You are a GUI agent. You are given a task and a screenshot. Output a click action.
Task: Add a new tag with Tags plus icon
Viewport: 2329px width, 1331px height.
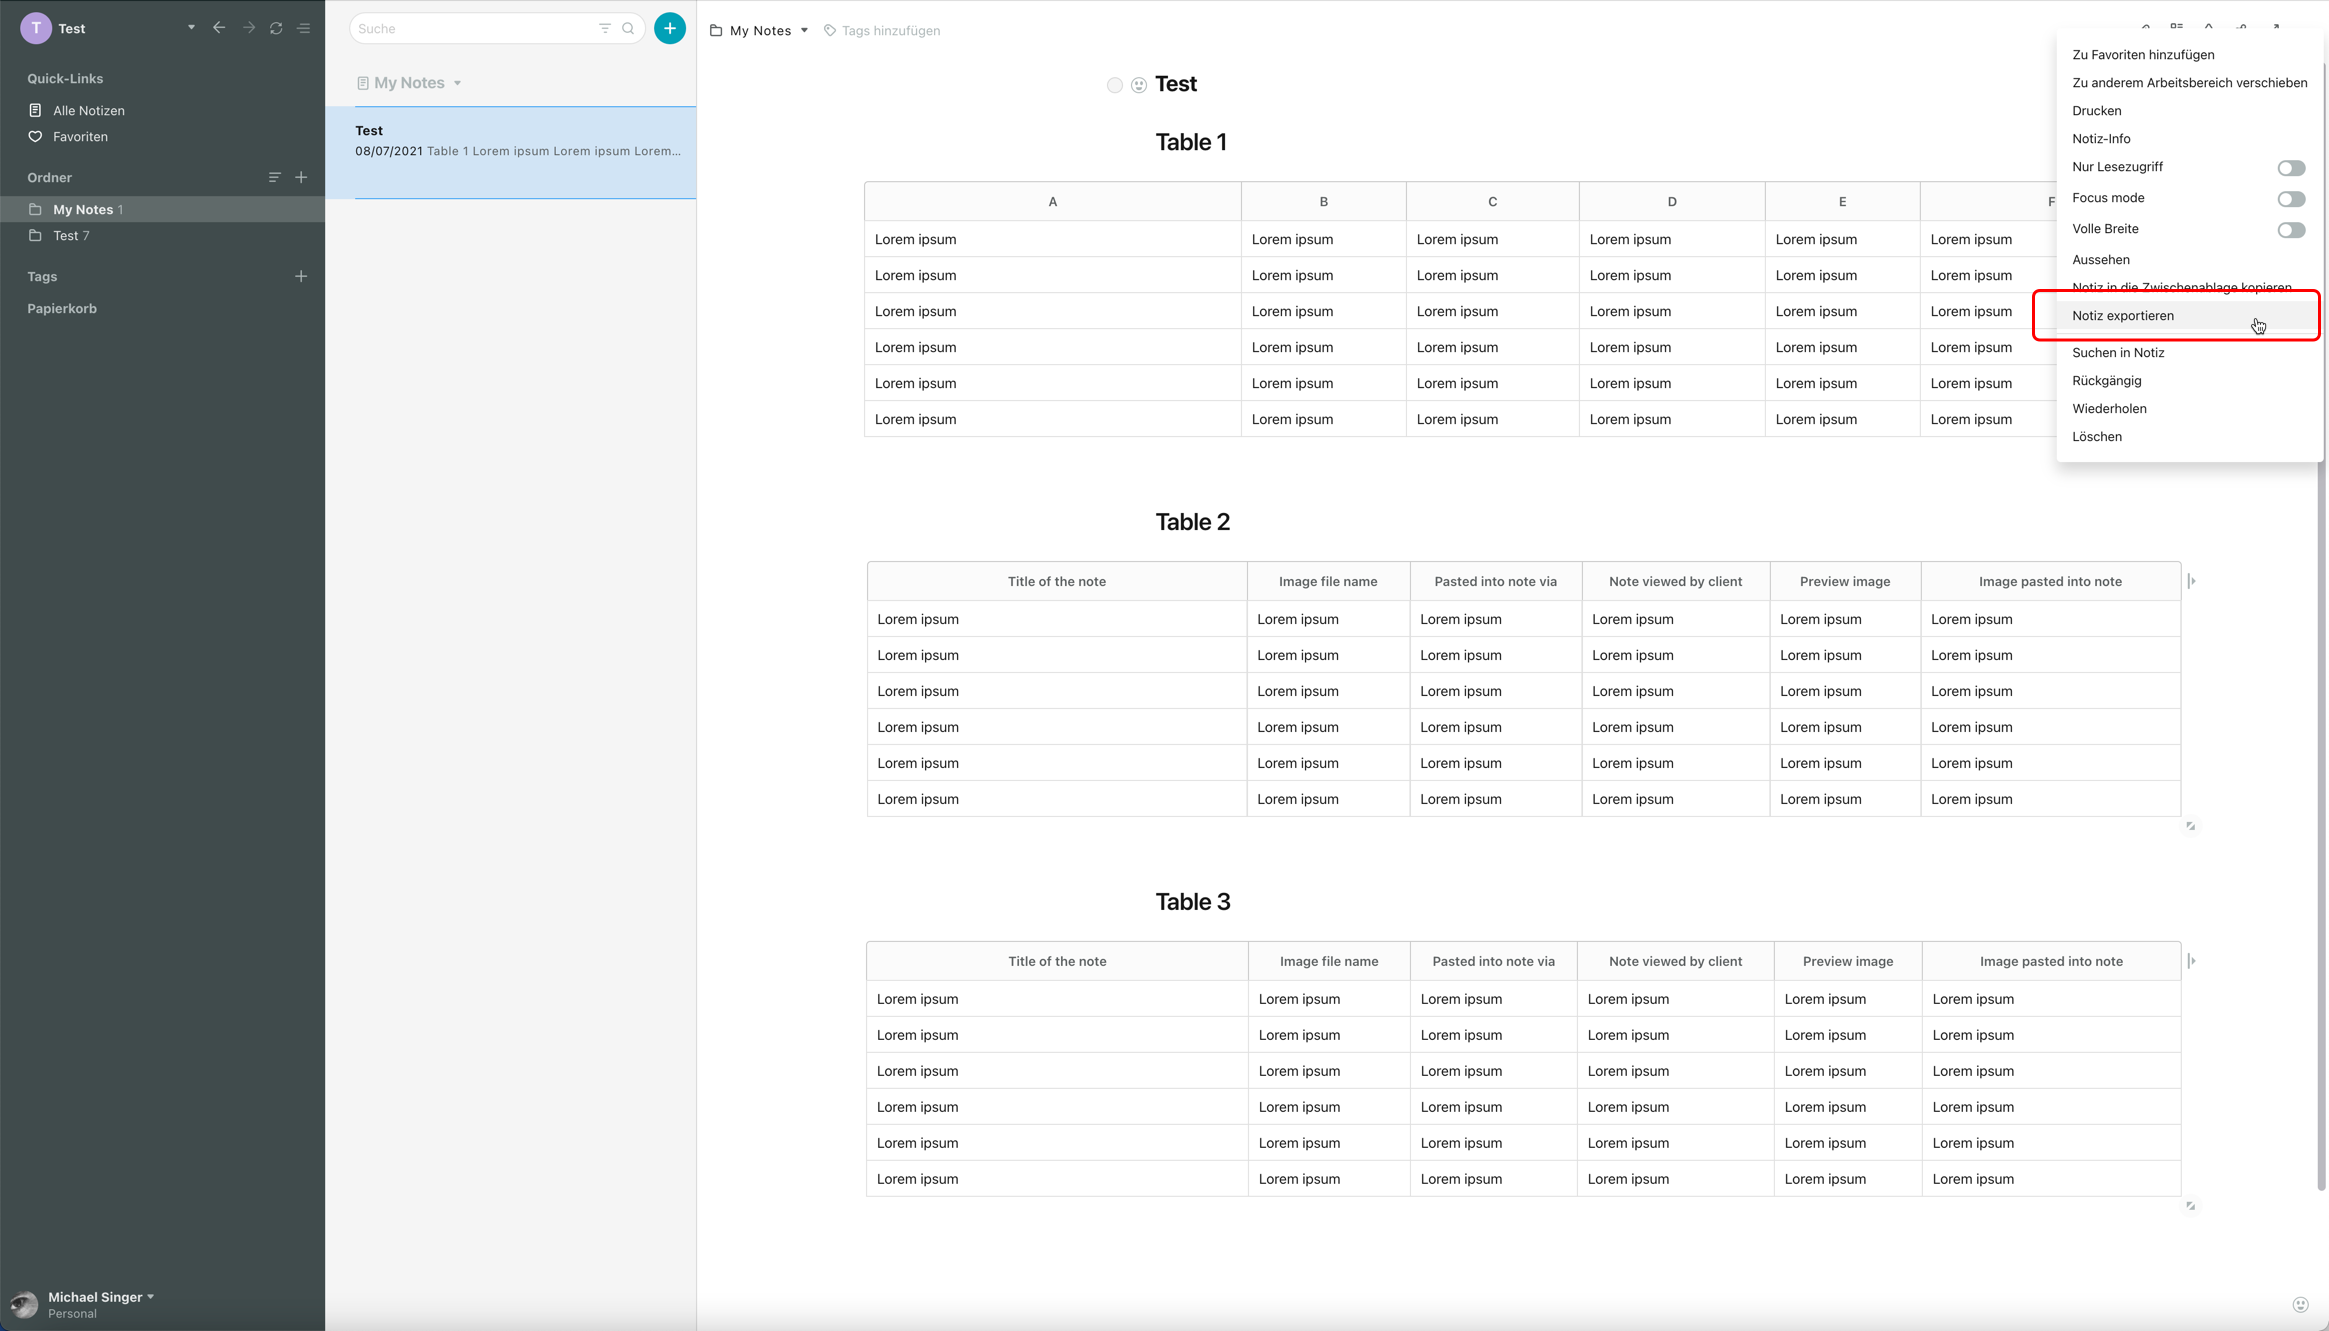coord(301,276)
